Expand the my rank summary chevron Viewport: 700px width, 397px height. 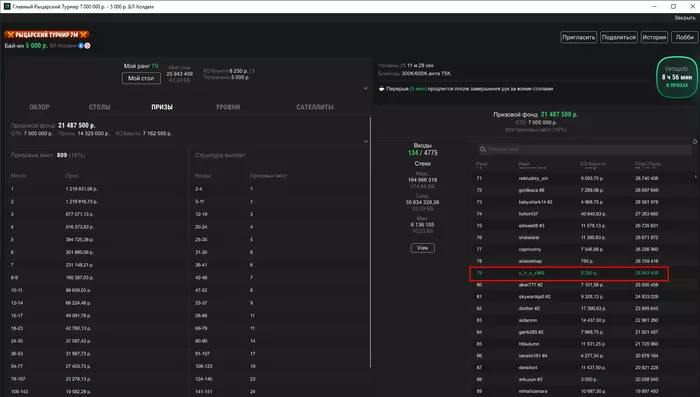[366, 88]
